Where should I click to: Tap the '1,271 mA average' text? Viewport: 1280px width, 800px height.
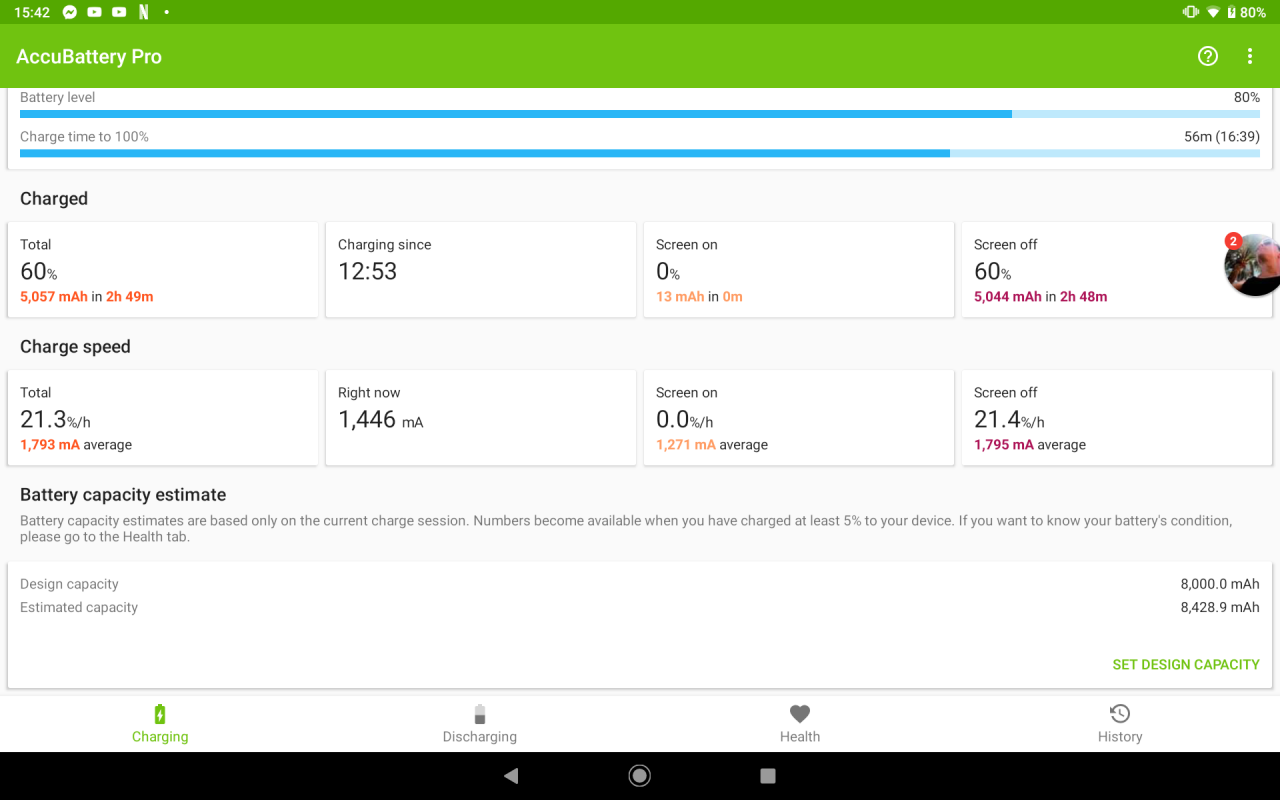pyautogui.click(x=712, y=445)
